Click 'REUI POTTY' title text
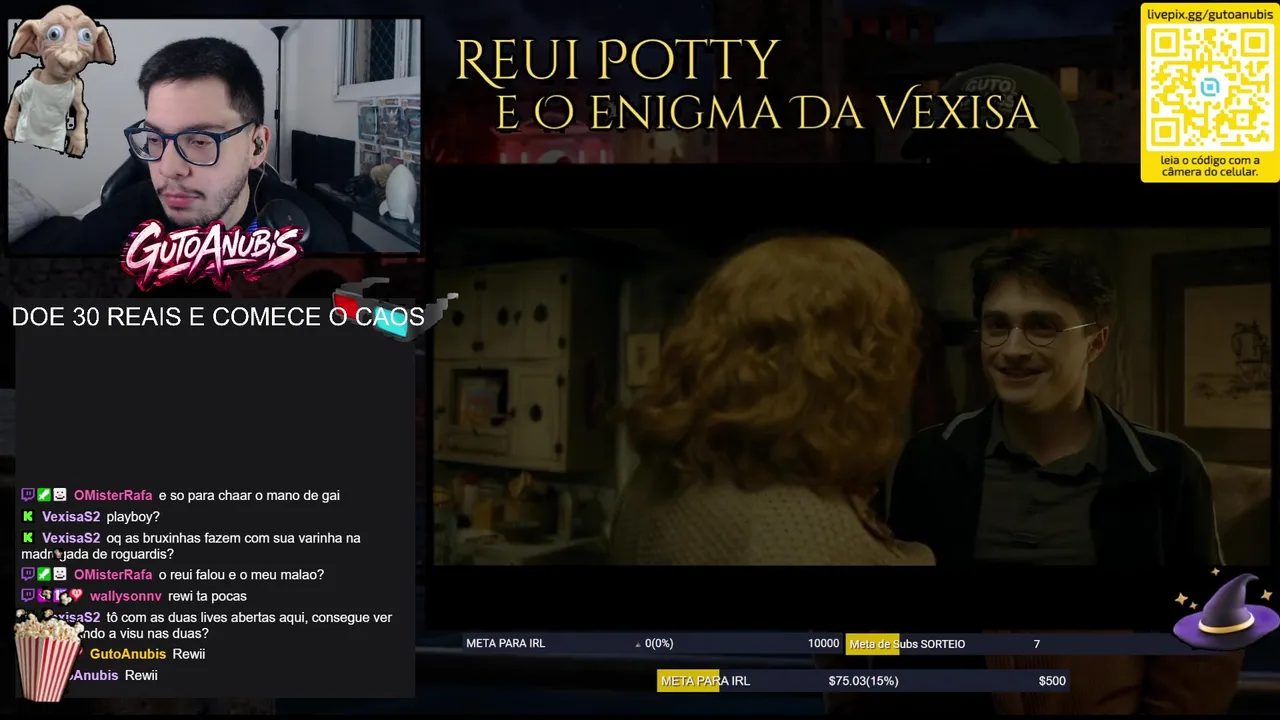The width and height of the screenshot is (1280, 720). 617,62
